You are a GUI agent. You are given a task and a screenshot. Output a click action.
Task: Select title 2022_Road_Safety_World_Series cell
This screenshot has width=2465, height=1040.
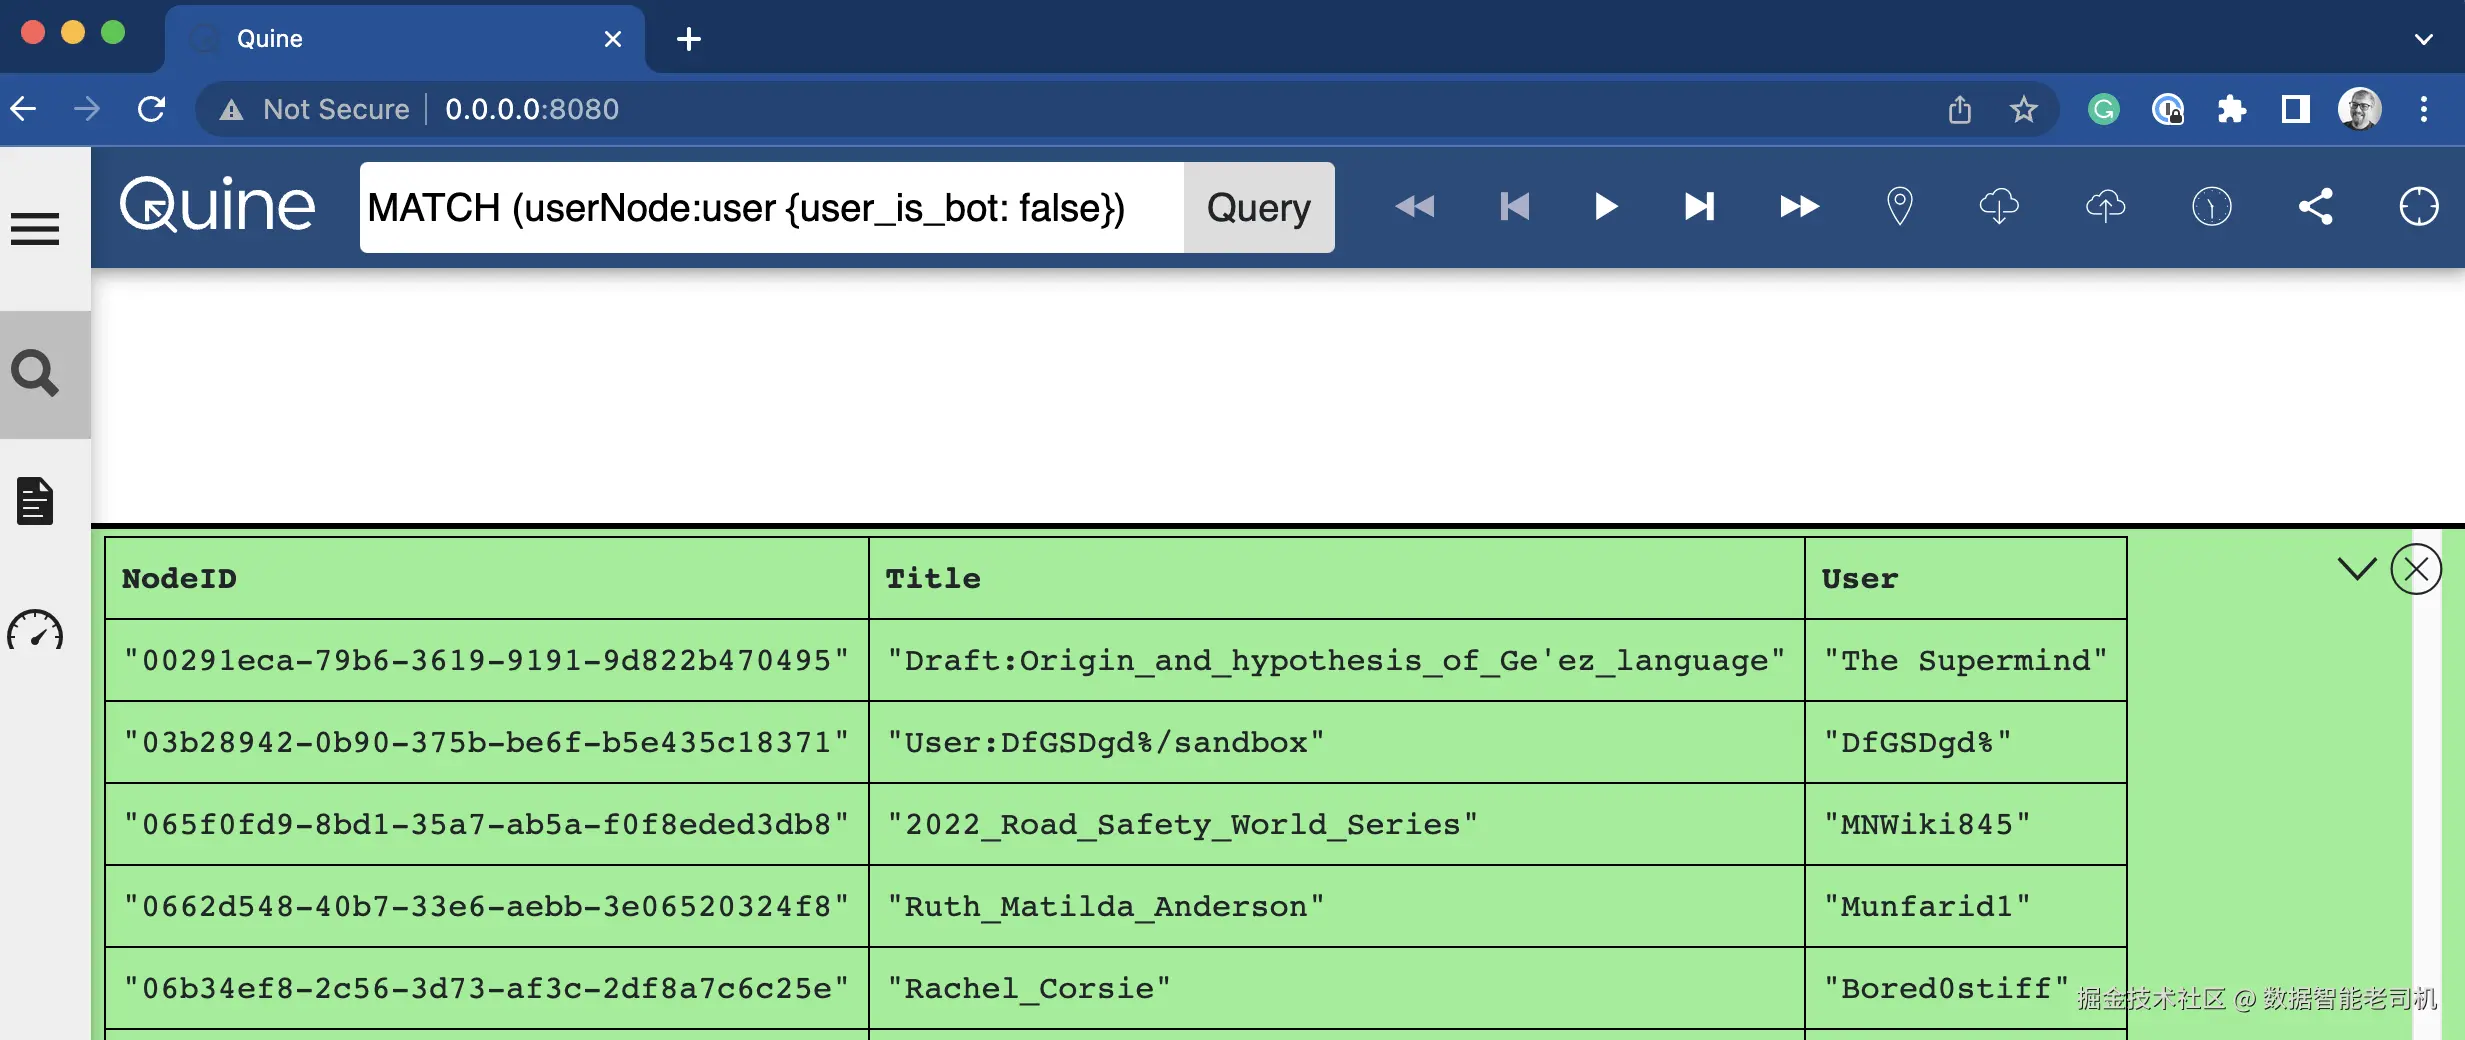pyautogui.click(x=1337, y=824)
